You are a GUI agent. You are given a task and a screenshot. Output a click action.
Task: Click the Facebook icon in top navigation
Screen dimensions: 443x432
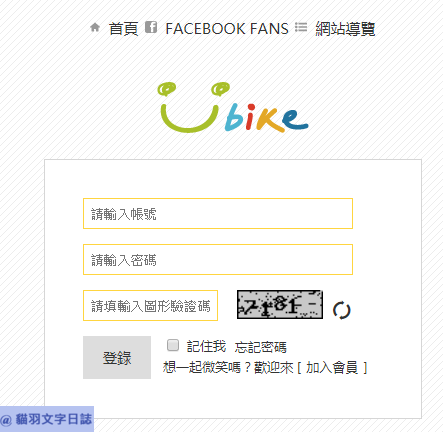tap(151, 27)
